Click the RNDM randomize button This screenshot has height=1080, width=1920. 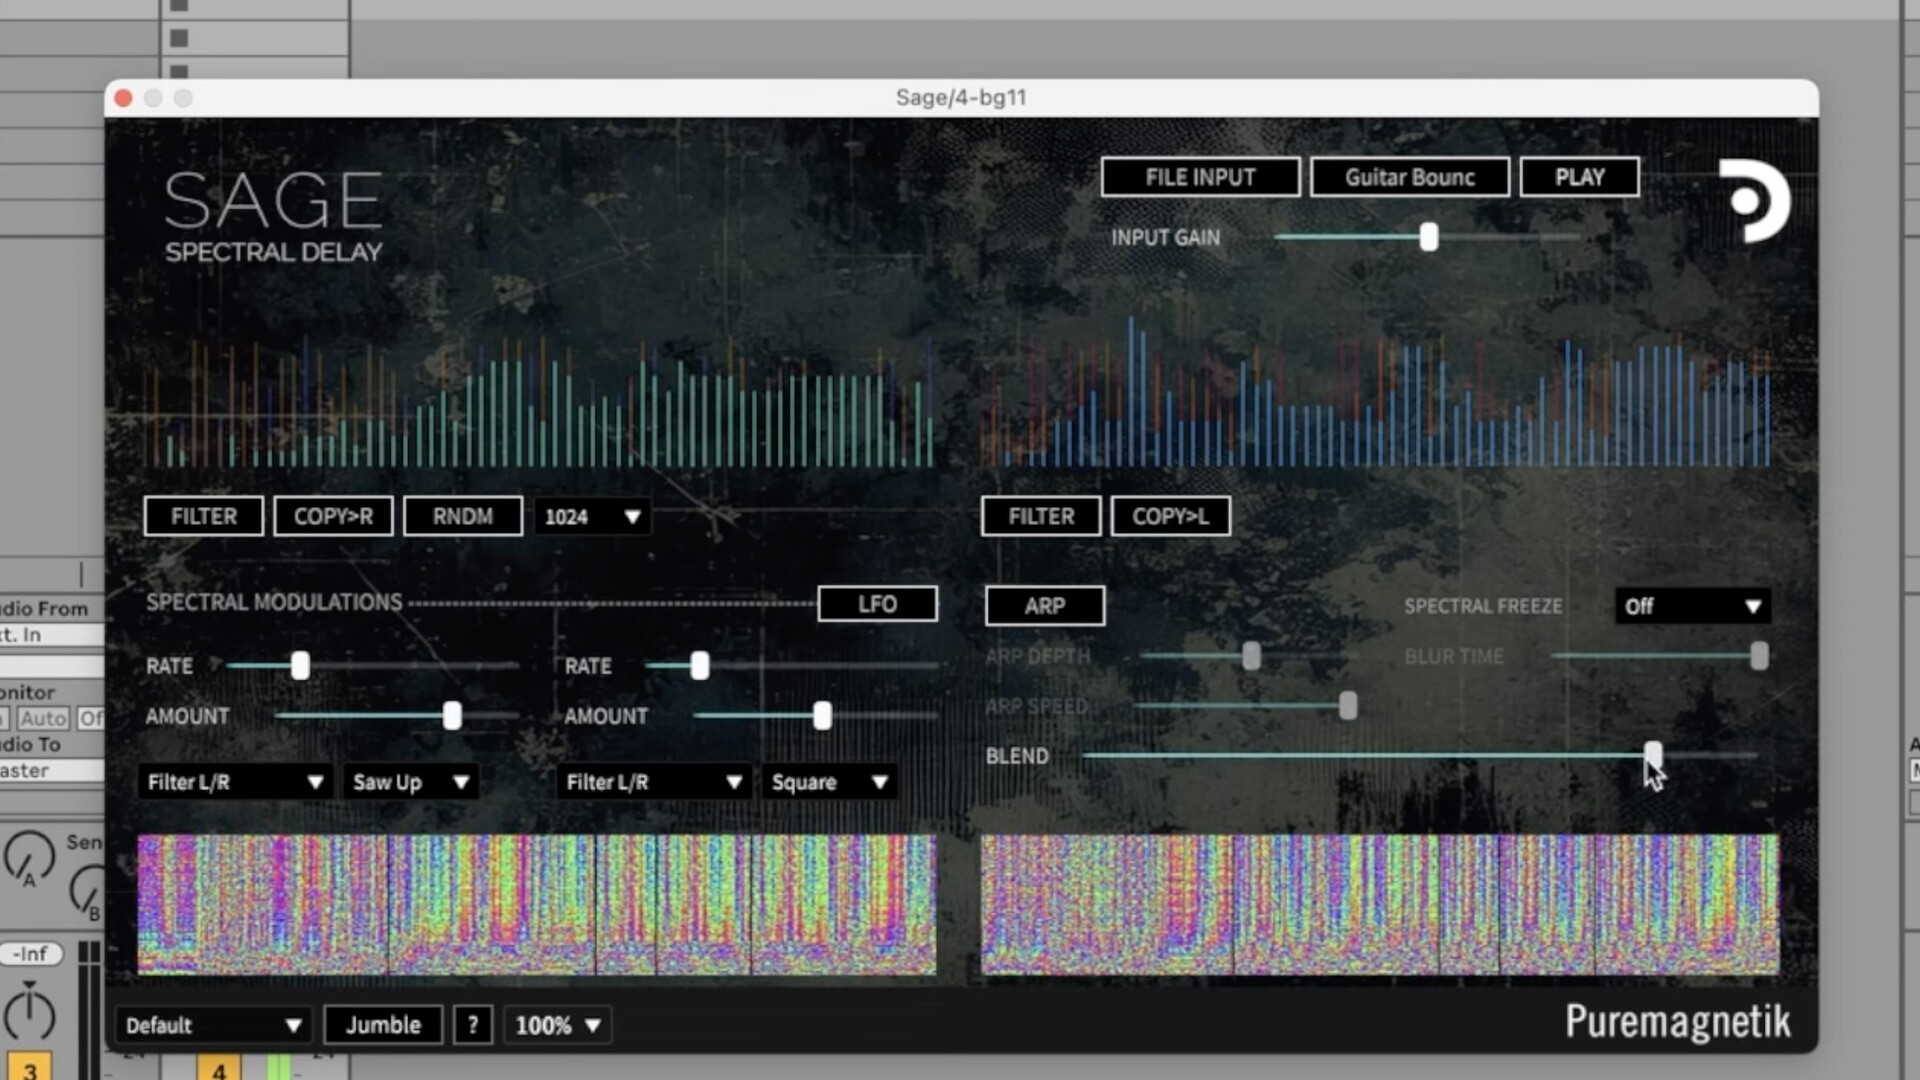[x=463, y=516]
